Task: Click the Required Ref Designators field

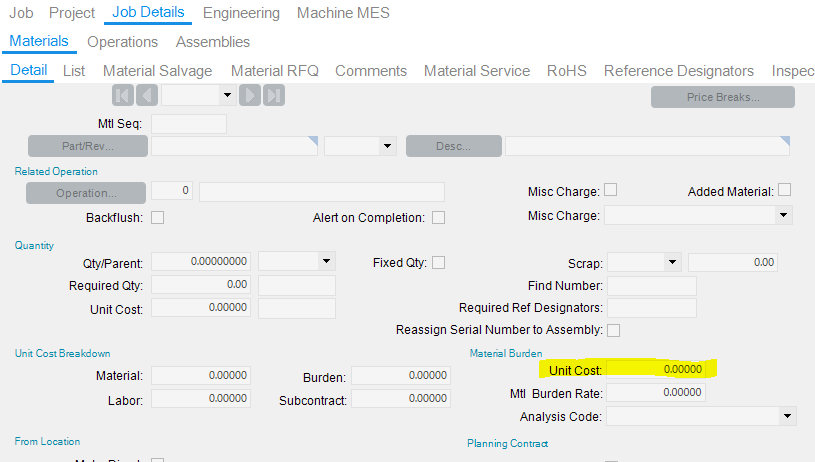Action: tap(652, 308)
